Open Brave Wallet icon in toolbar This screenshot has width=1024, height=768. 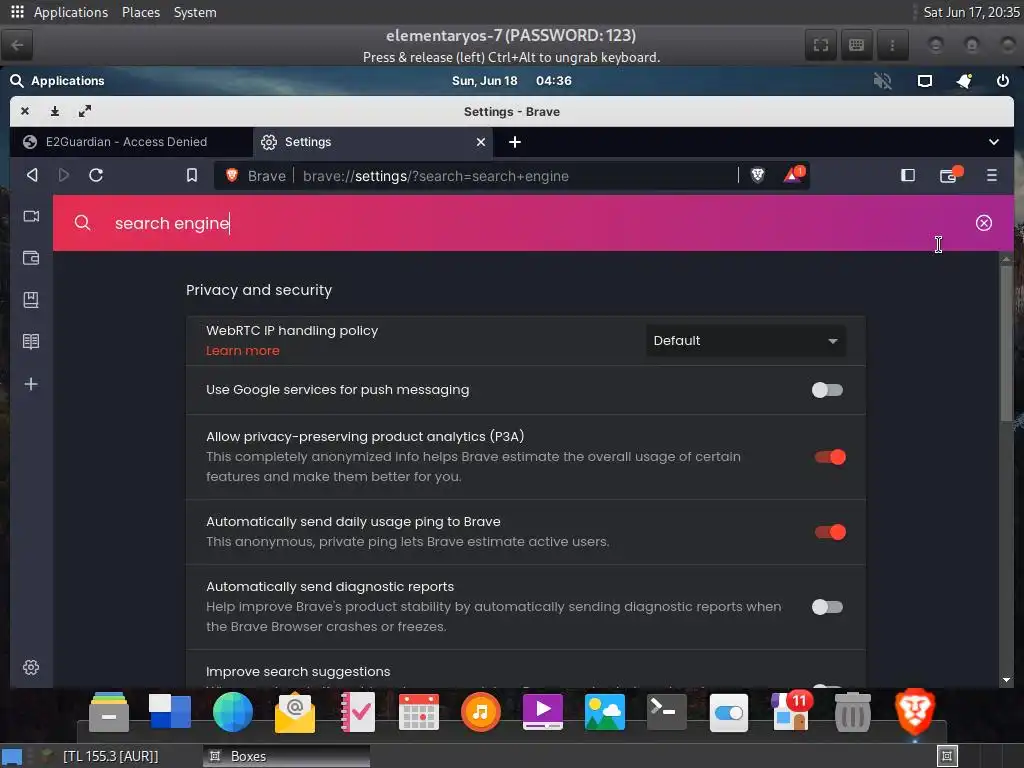tap(950, 174)
